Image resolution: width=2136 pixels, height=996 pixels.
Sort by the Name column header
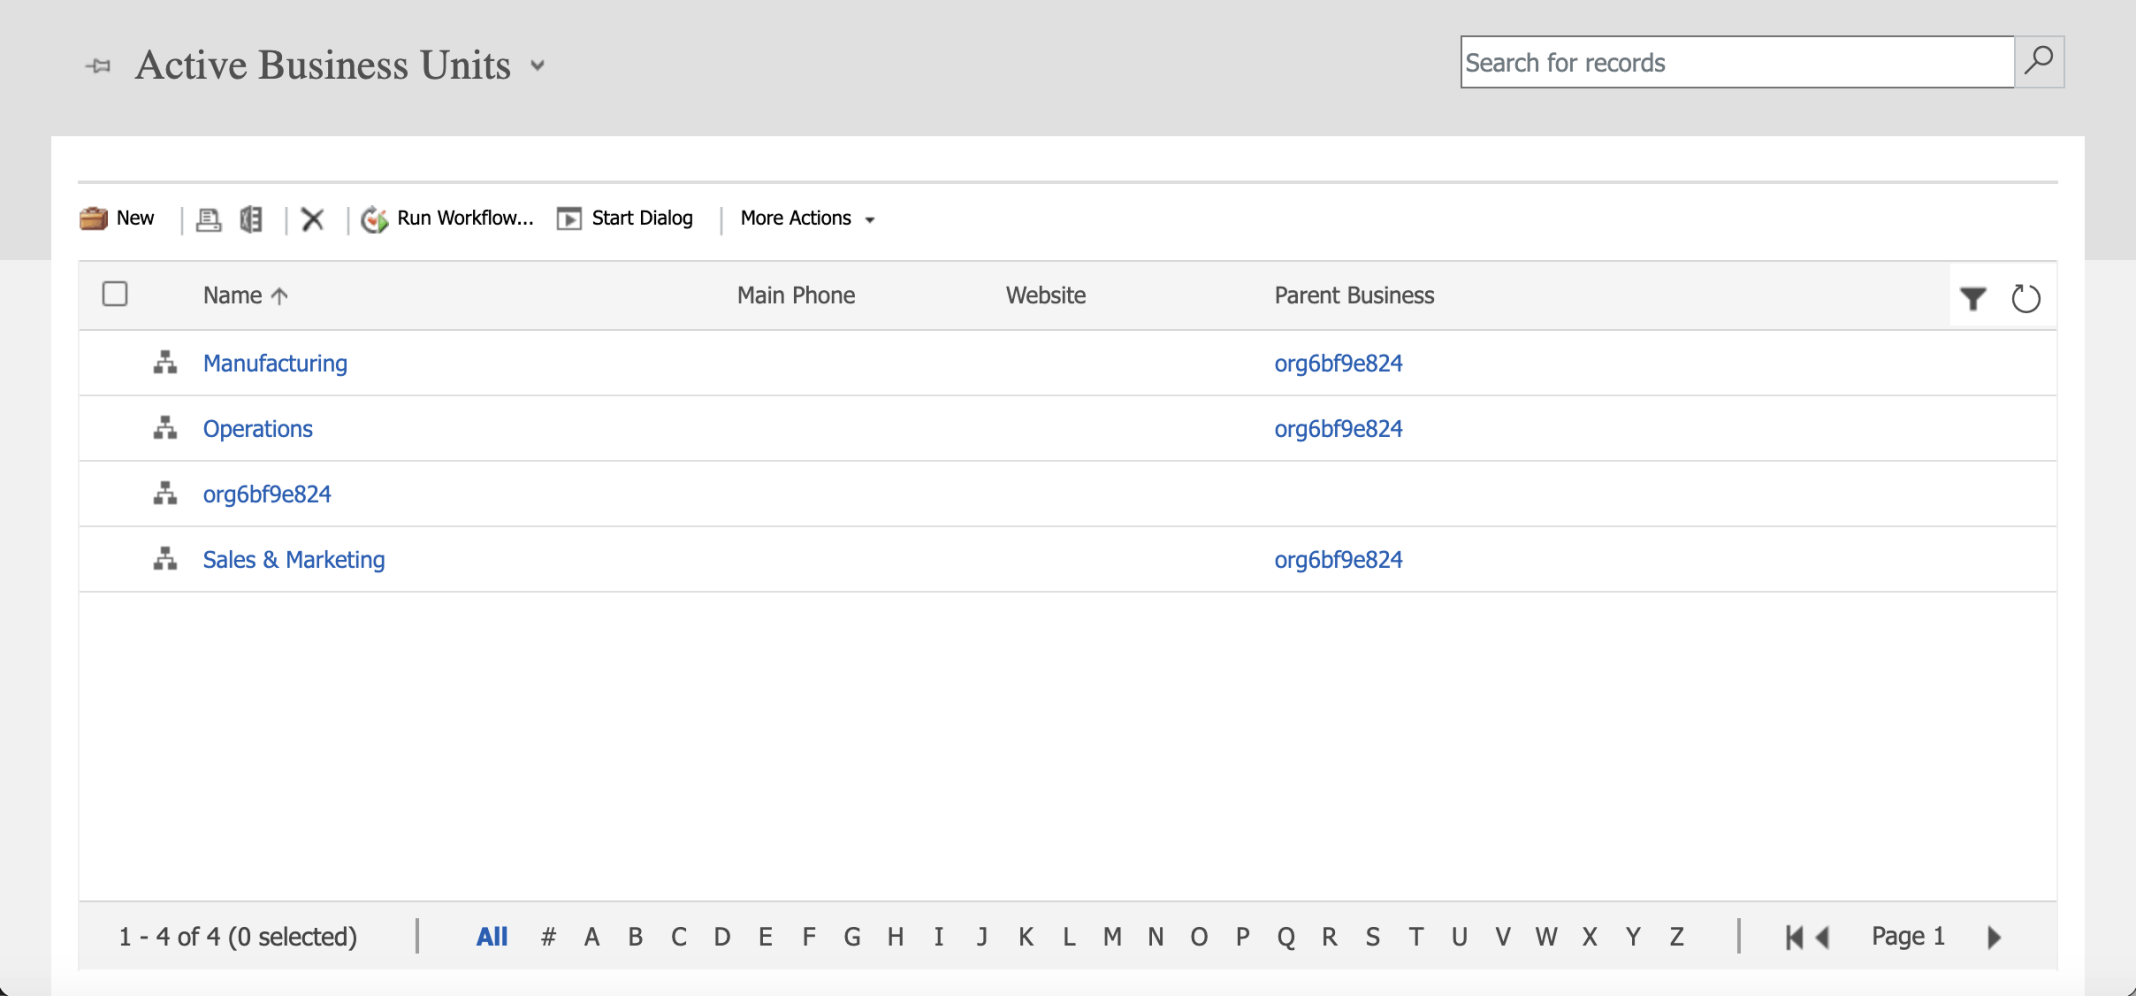(233, 295)
